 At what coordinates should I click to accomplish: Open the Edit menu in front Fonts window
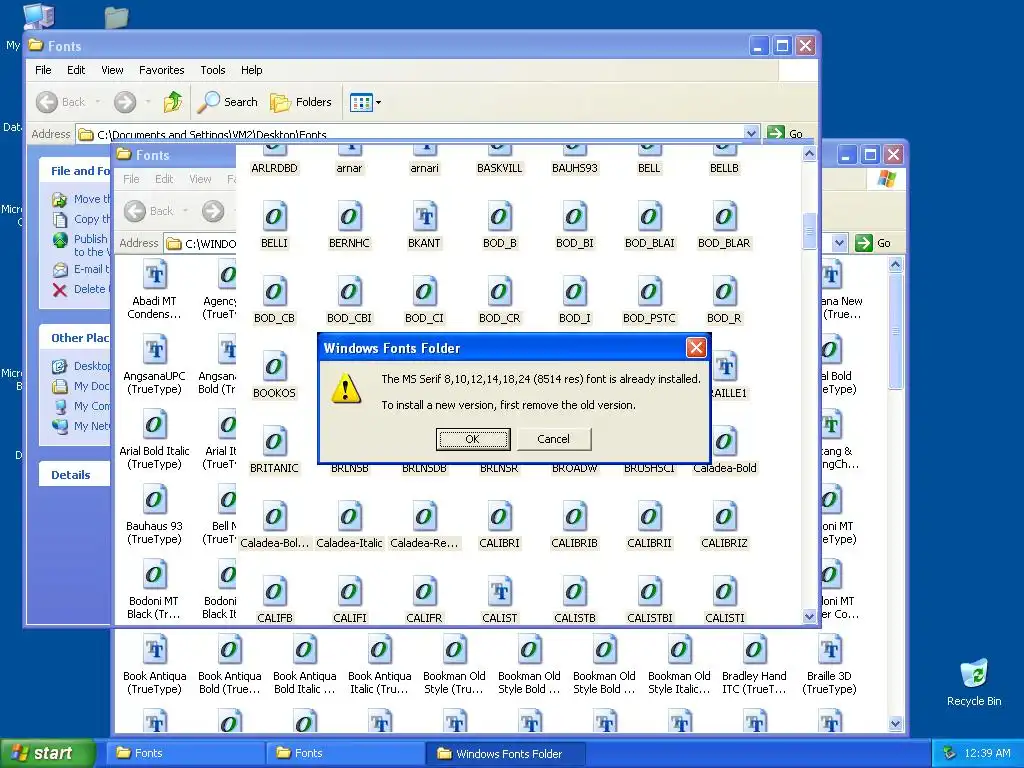(x=76, y=70)
